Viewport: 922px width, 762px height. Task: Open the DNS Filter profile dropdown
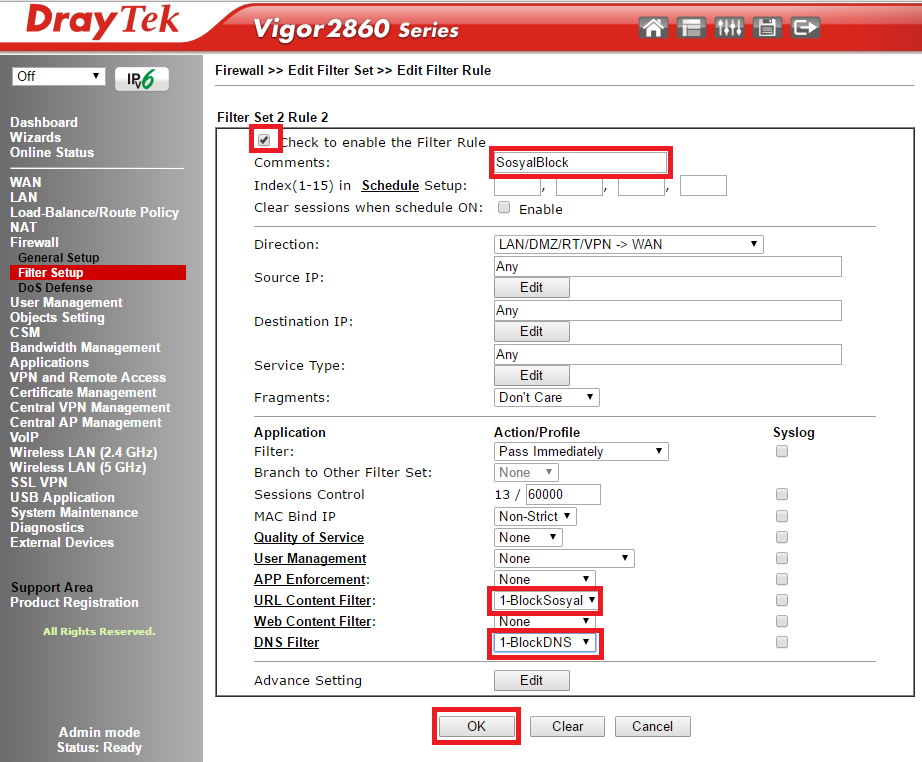click(x=545, y=642)
